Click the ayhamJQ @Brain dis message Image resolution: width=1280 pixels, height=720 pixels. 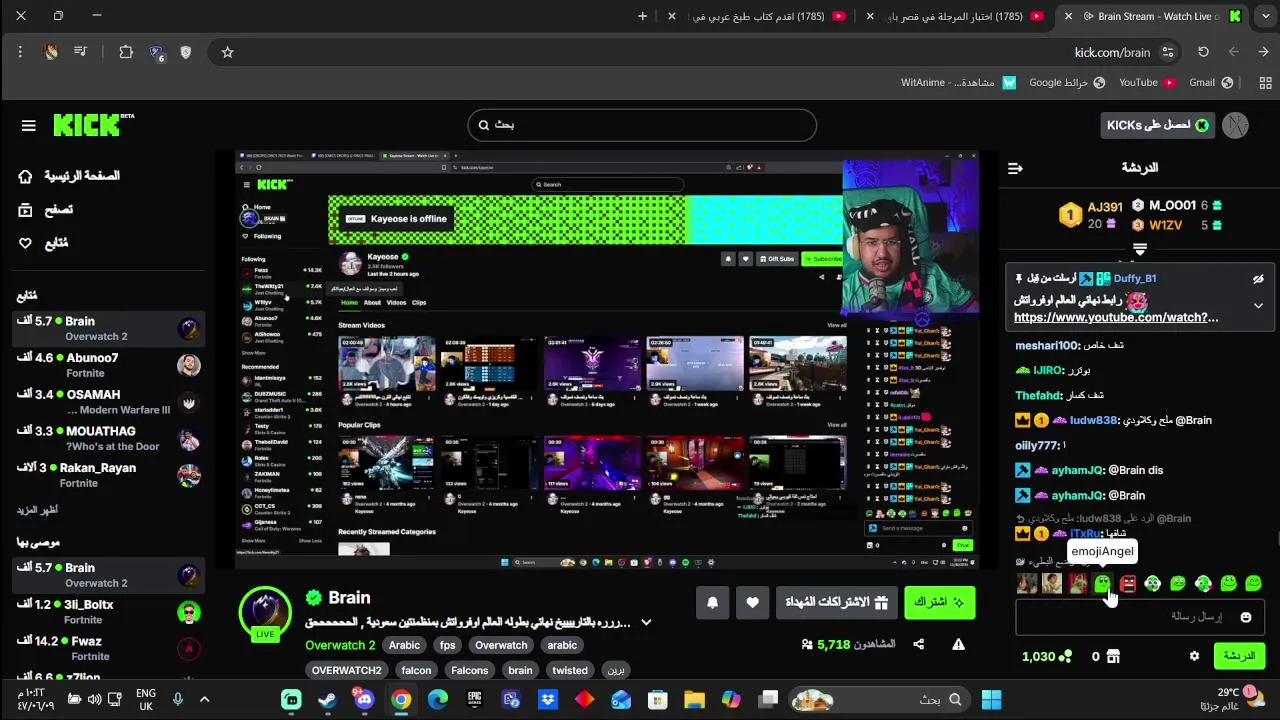1089,470
